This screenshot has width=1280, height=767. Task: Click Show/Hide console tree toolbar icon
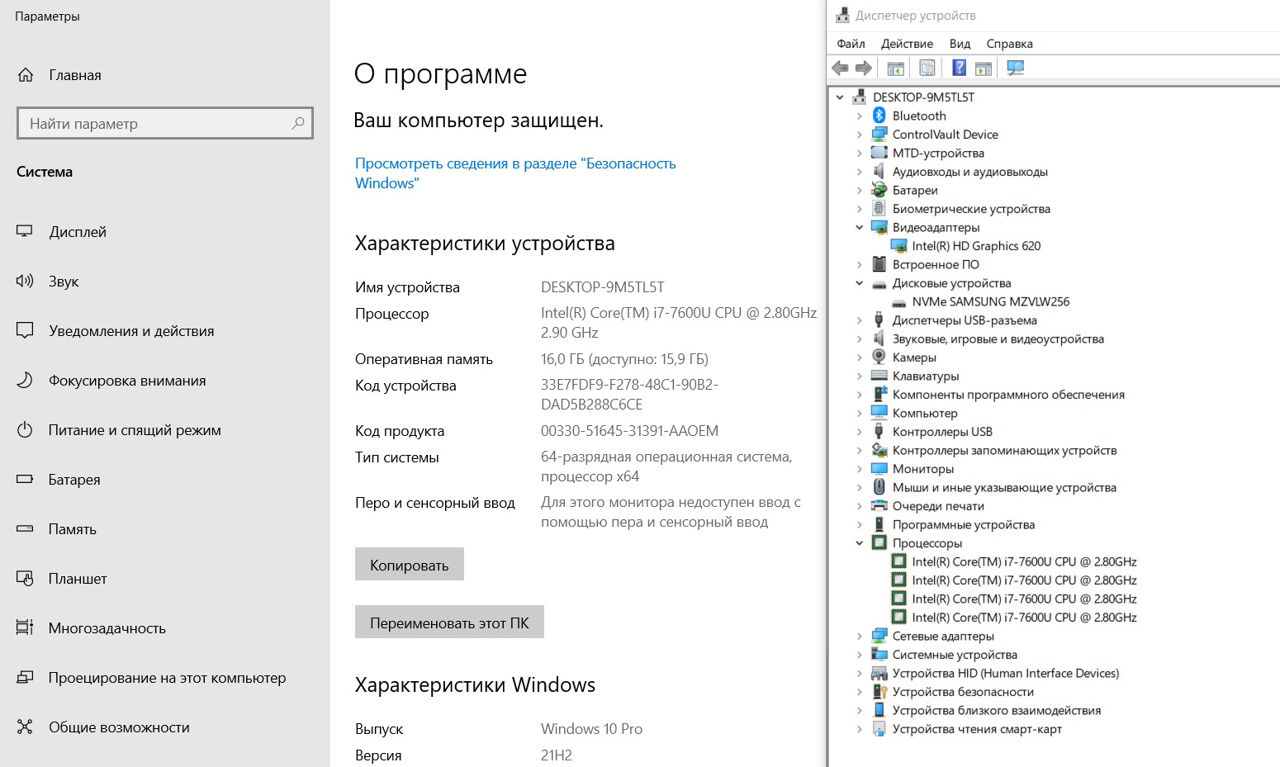(x=896, y=68)
